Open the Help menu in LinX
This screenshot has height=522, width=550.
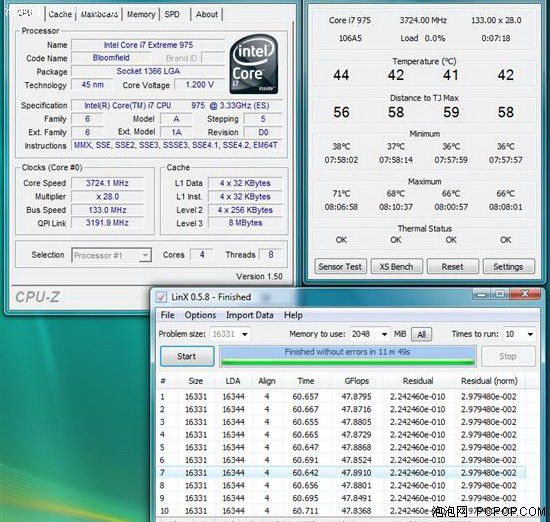coord(293,315)
